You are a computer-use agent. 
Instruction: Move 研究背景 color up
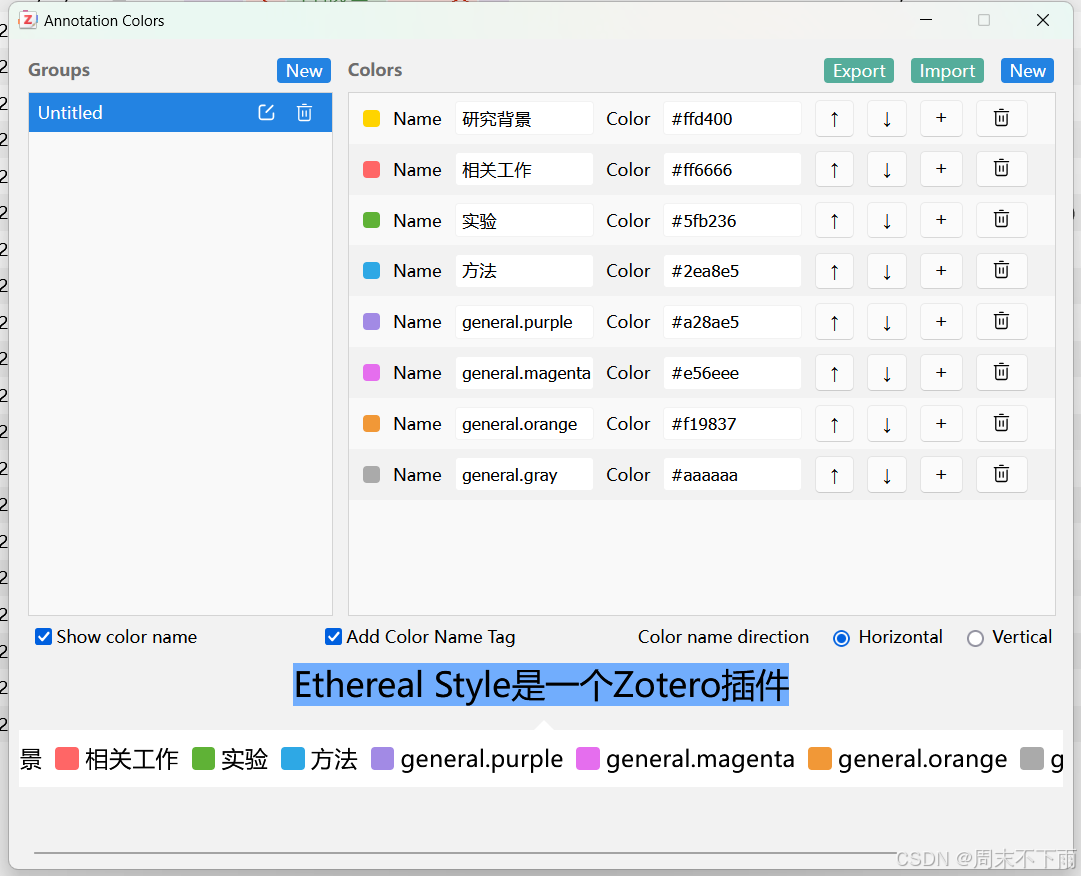pos(834,119)
